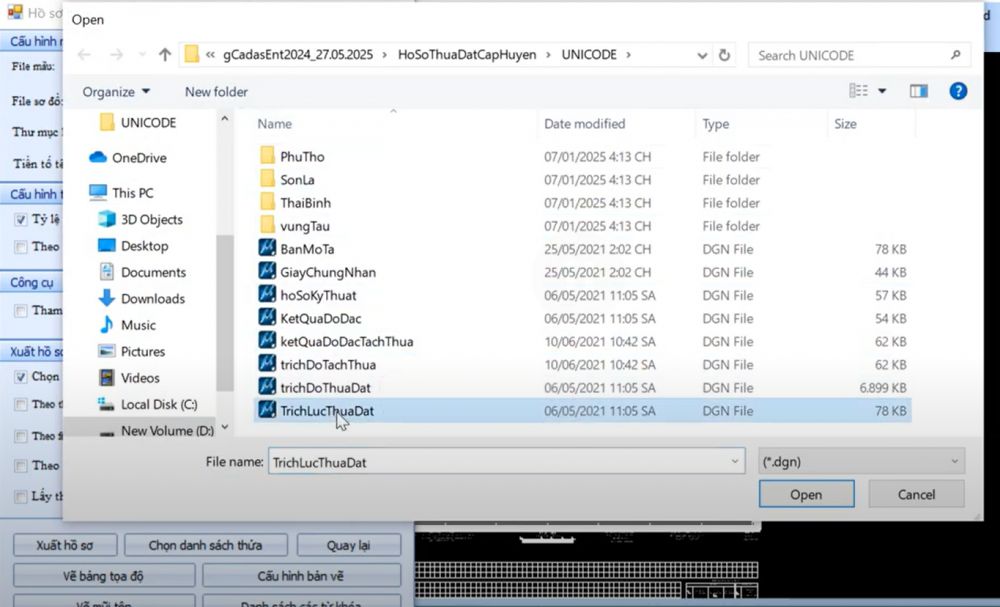Image resolution: width=1000 pixels, height=607 pixels.
Task: Click the refresh icon in address bar
Action: (x=724, y=55)
